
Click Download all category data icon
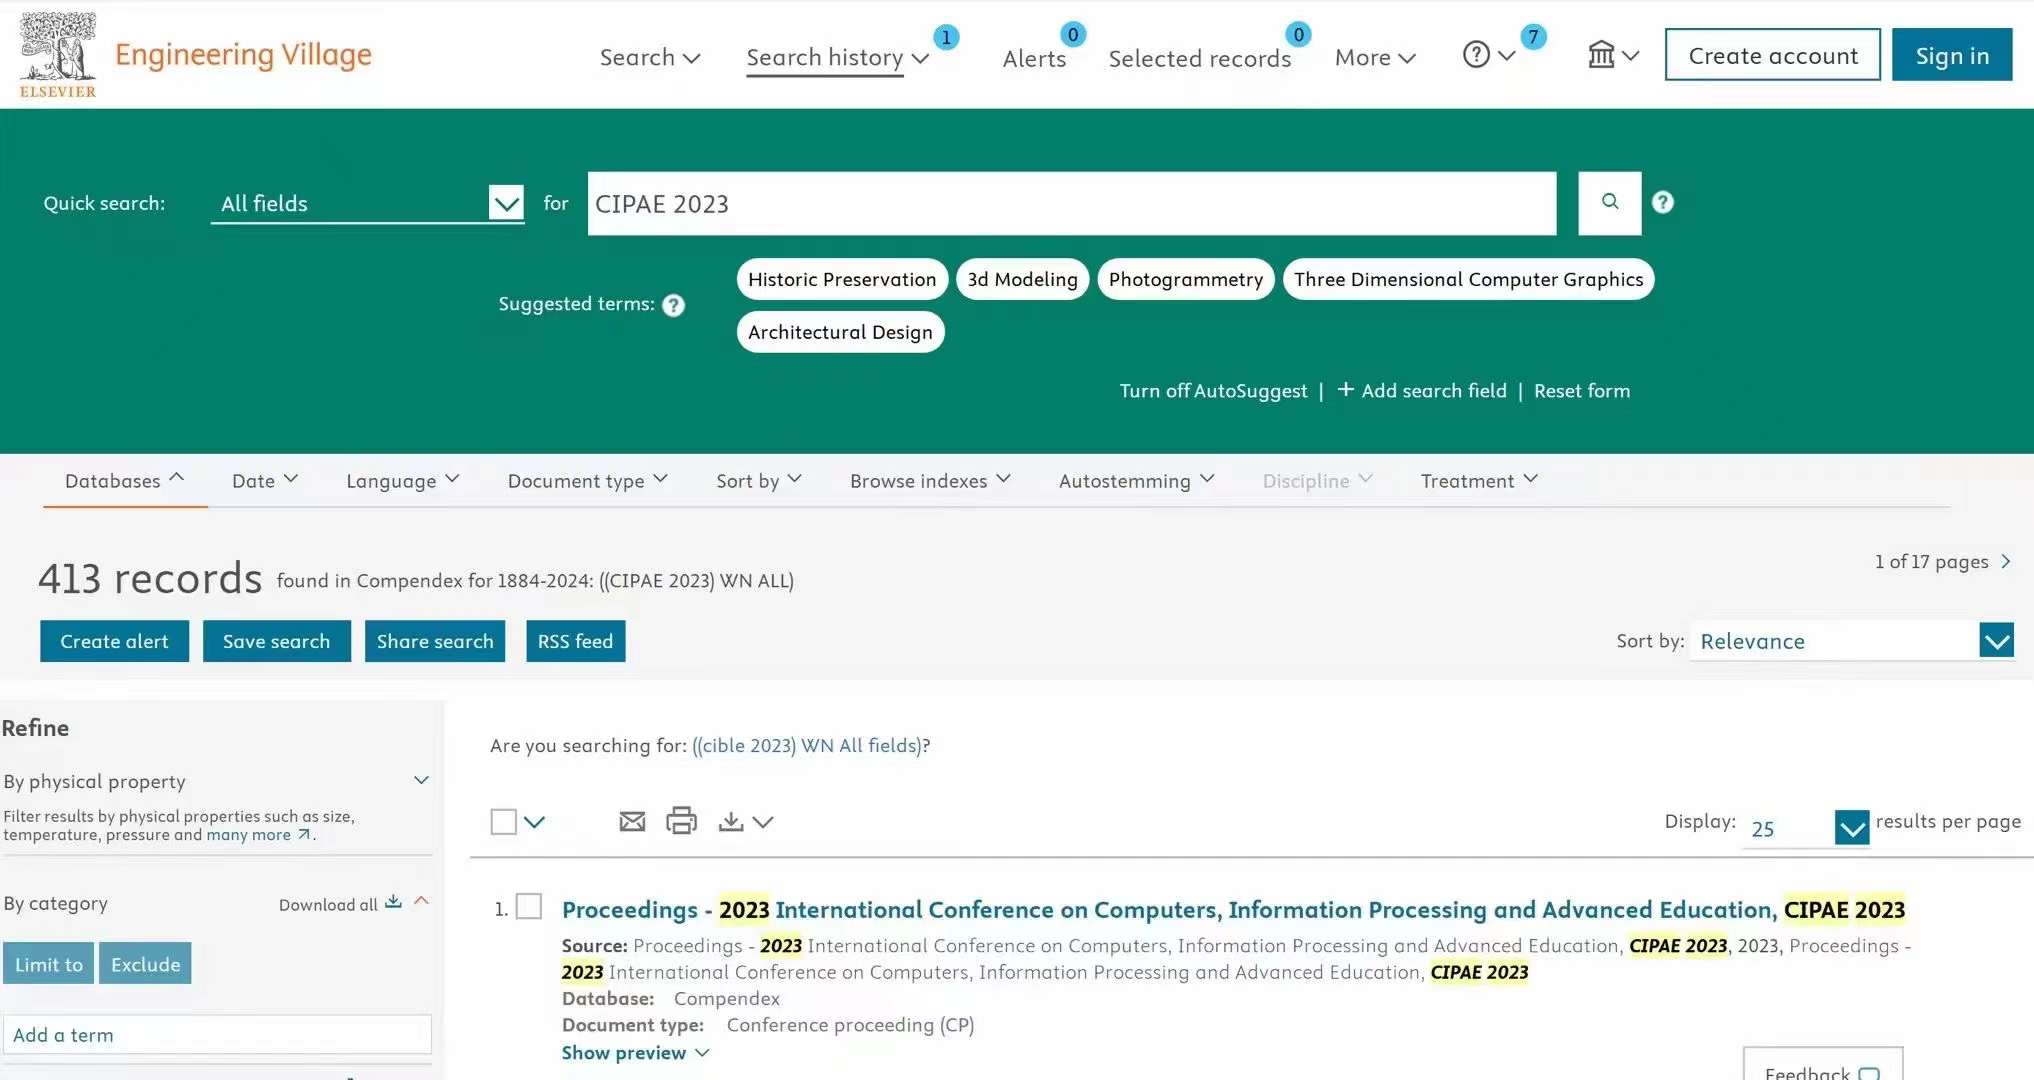click(x=393, y=903)
